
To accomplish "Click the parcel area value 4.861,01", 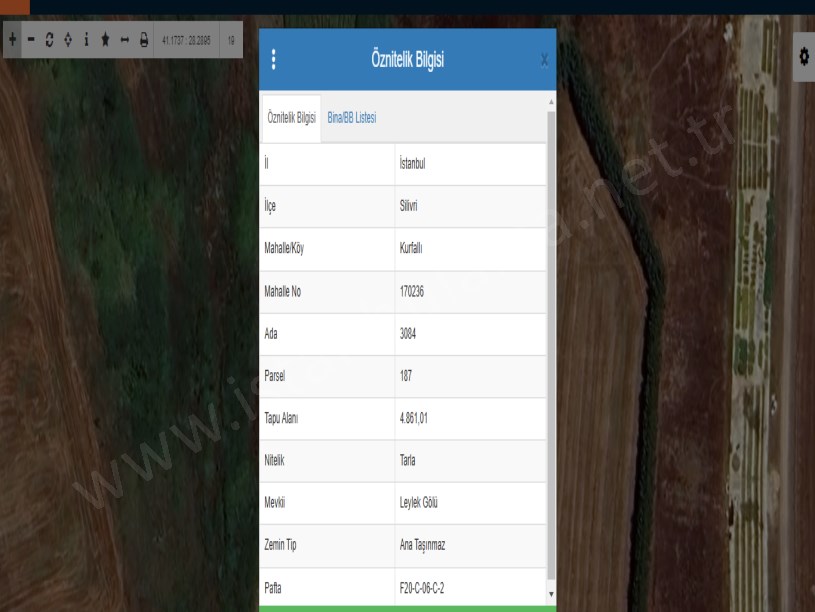I will [416, 419].
